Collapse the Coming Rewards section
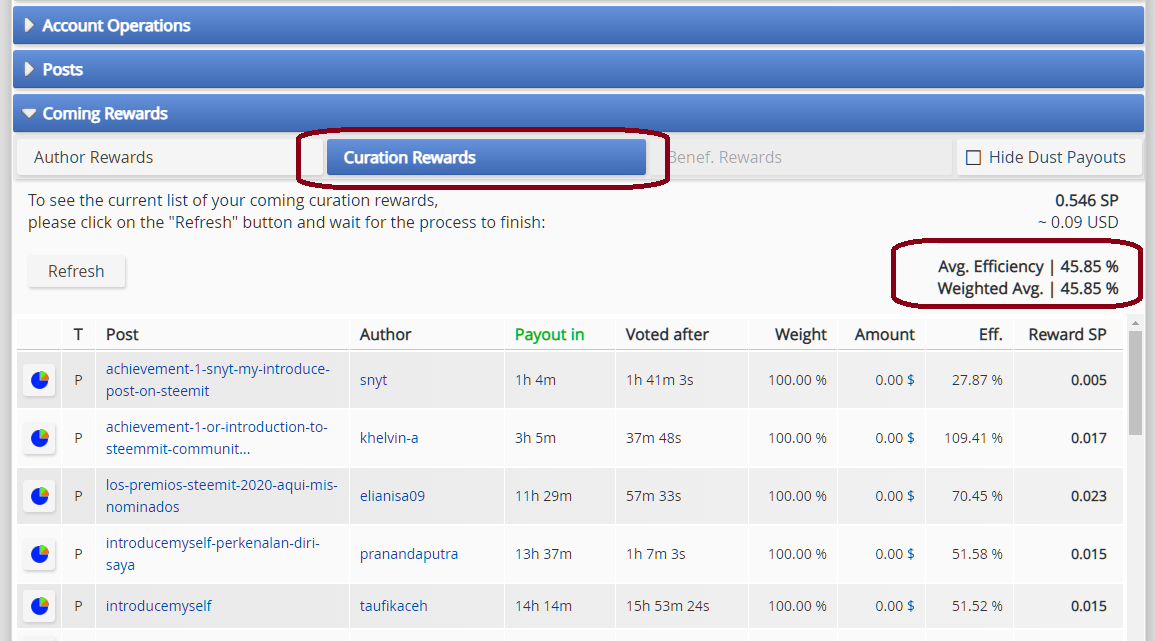Screen dimensions: 1155x641 [x=578, y=113]
